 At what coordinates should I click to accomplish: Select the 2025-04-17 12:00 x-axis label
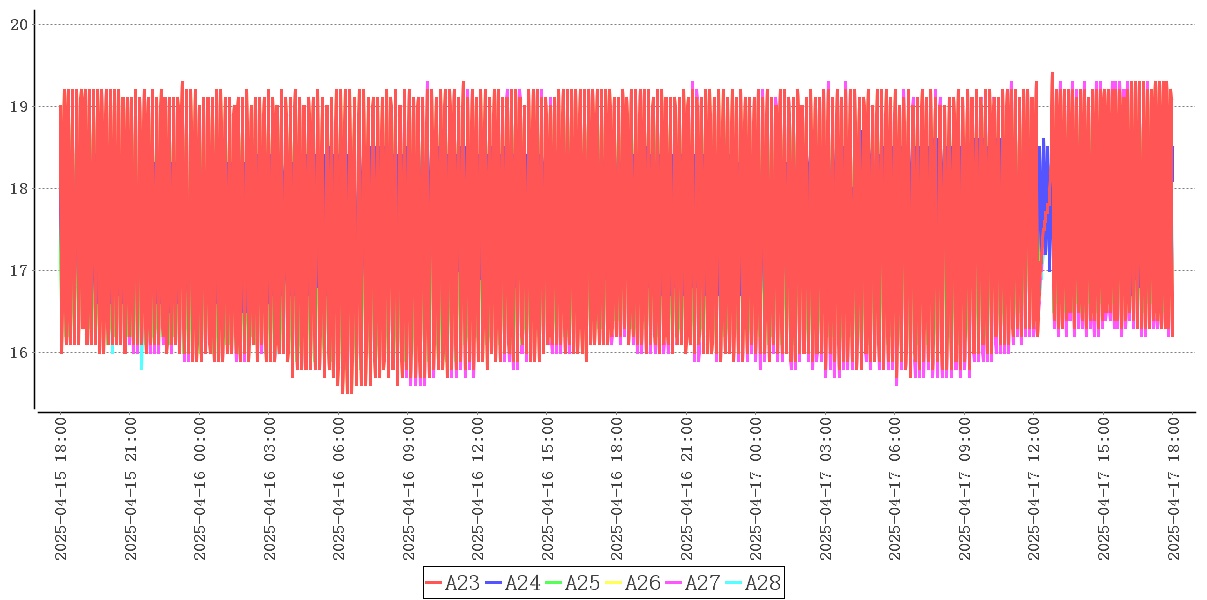(x=1034, y=490)
